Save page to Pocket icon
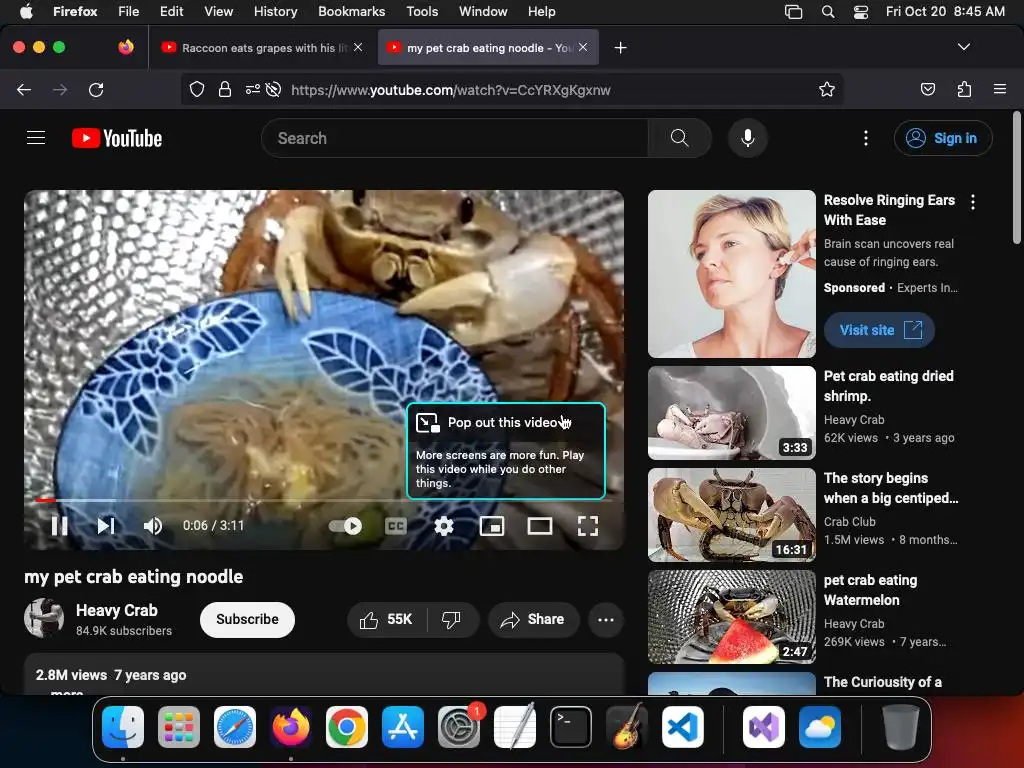This screenshot has width=1024, height=768. point(928,89)
